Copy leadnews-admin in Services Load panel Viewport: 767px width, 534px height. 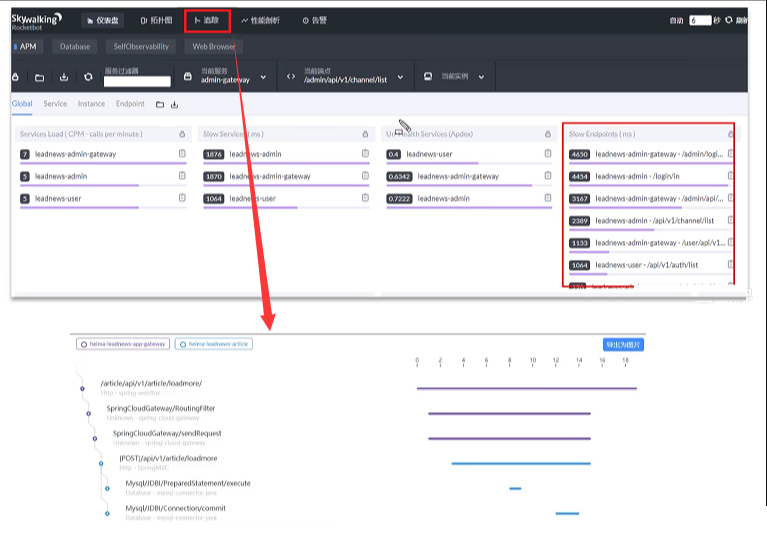pos(182,176)
